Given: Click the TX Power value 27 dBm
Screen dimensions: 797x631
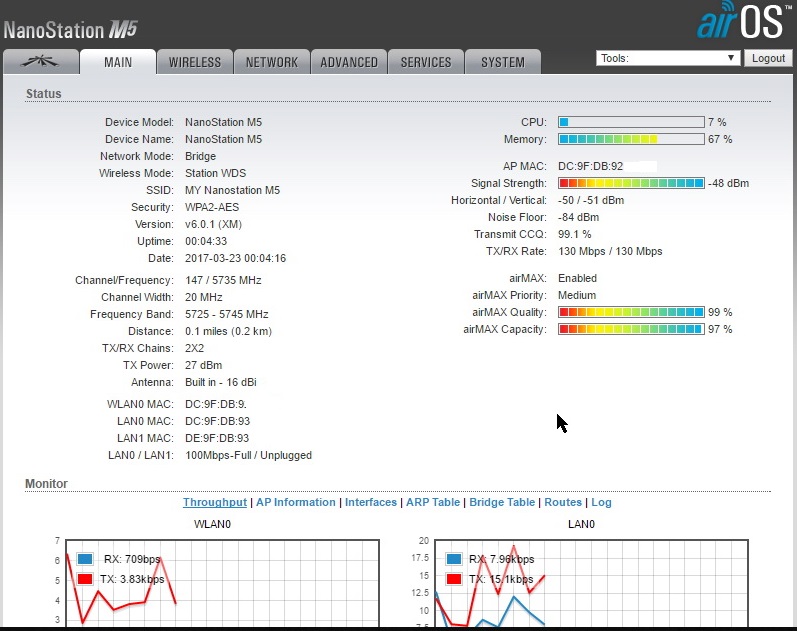Looking at the screenshot, I should pyautogui.click(x=203, y=365).
